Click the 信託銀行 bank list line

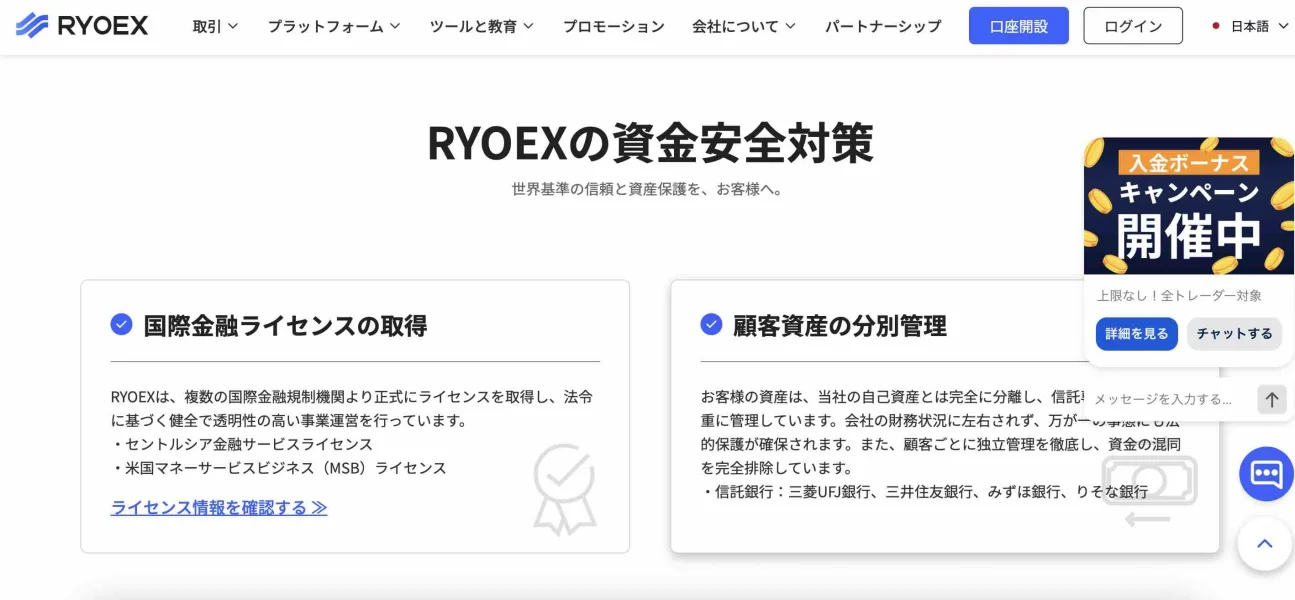pyautogui.click(x=925, y=492)
